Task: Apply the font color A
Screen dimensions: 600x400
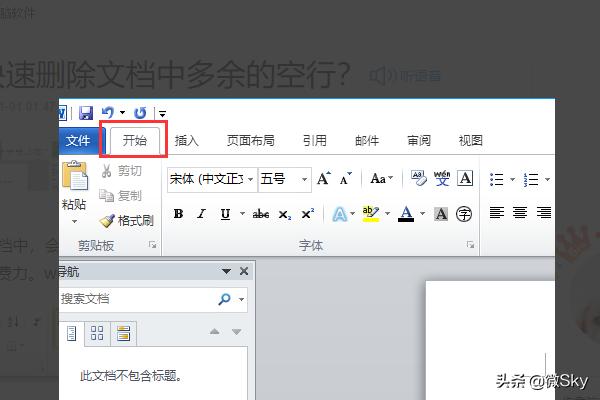Action: (406, 214)
